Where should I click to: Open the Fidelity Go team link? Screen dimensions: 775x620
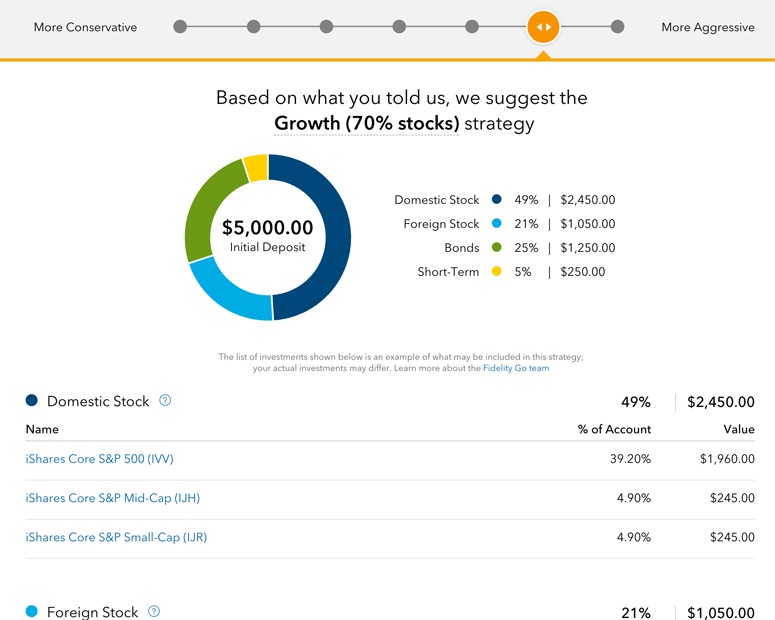point(516,368)
